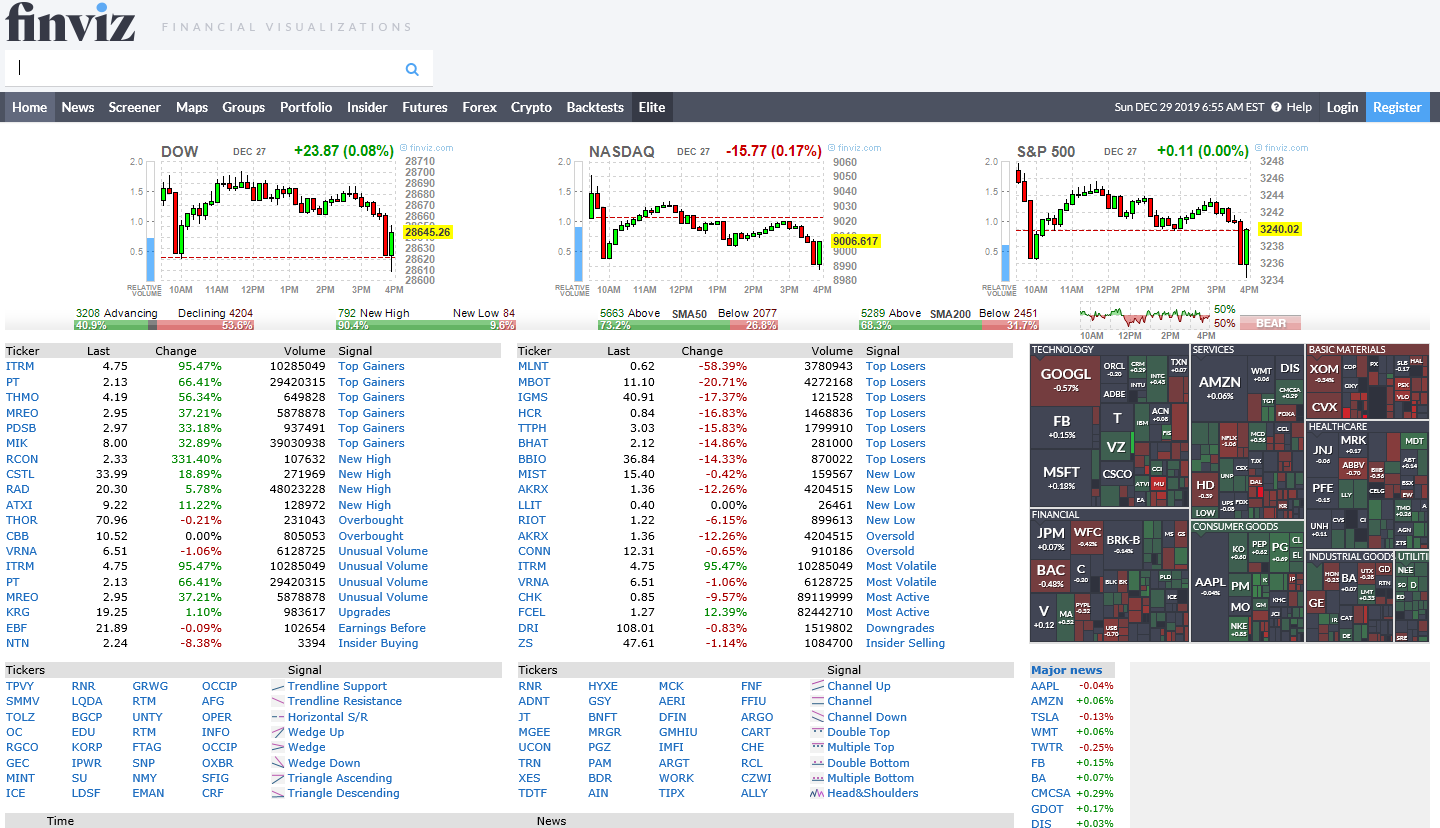This screenshot has width=1440, height=828.
Task: Open ticker RNR in Channel Up row
Action: pos(530,686)
